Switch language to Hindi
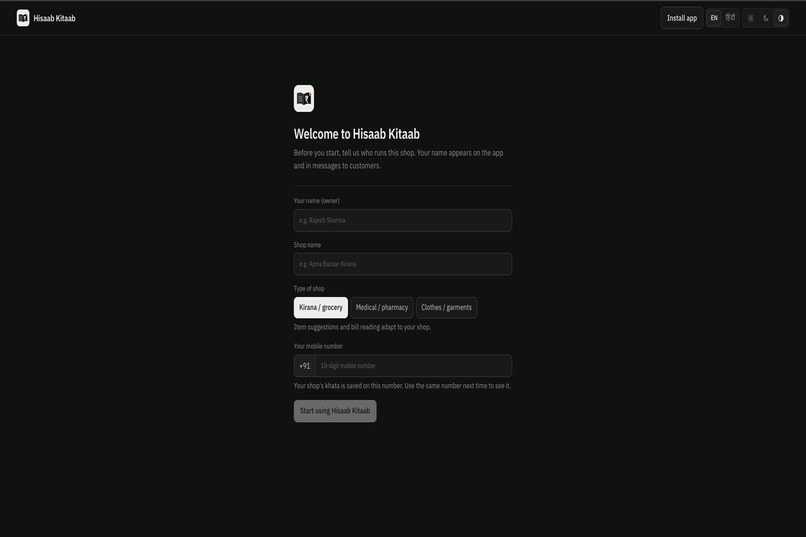Viewport: 806px width, 537px height. pyautogui.click(x=730, y=18)
